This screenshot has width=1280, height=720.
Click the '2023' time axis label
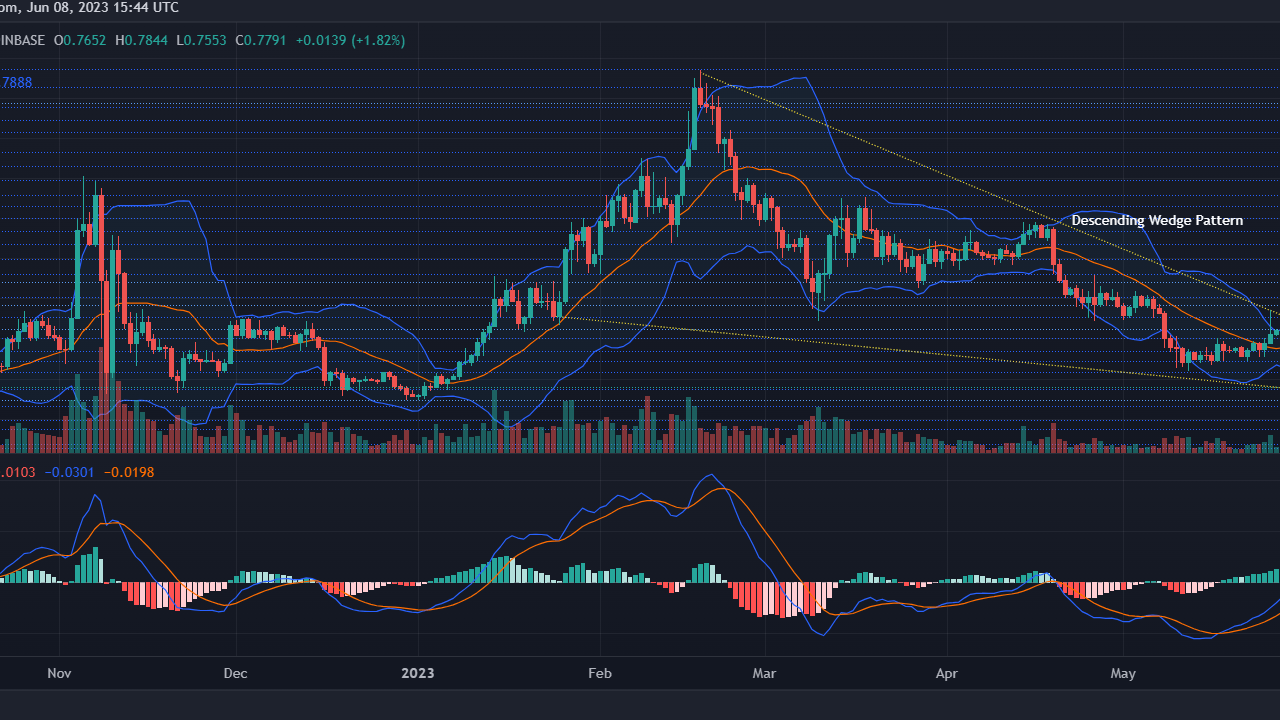pos(417,673)
